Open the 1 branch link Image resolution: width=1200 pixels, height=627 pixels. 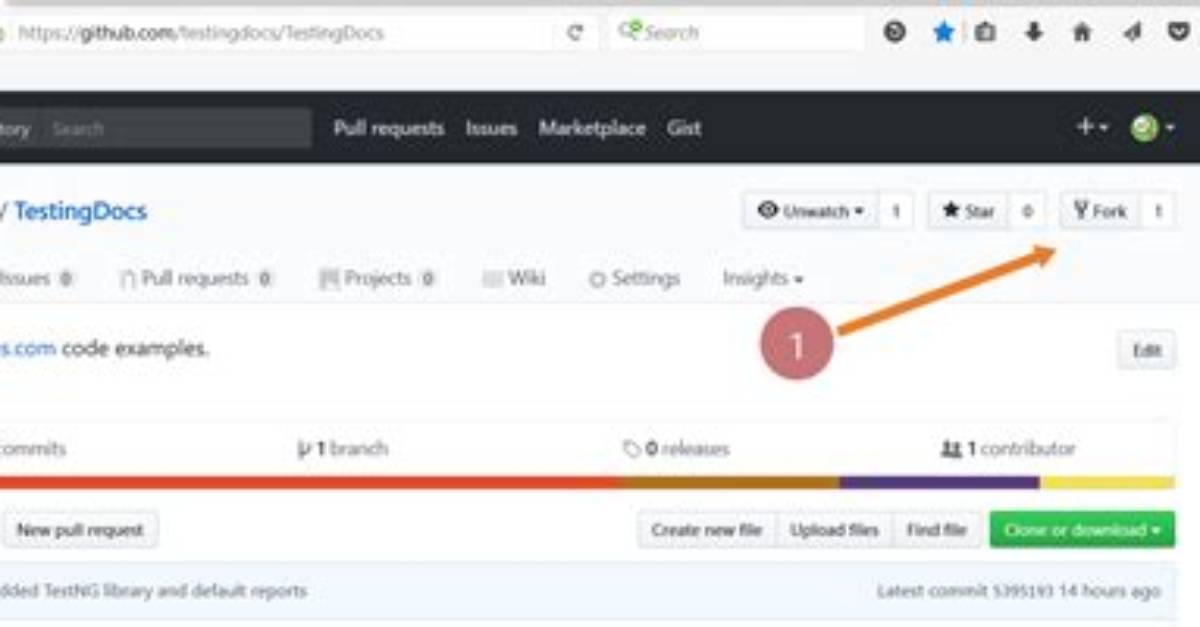point(342,449)
